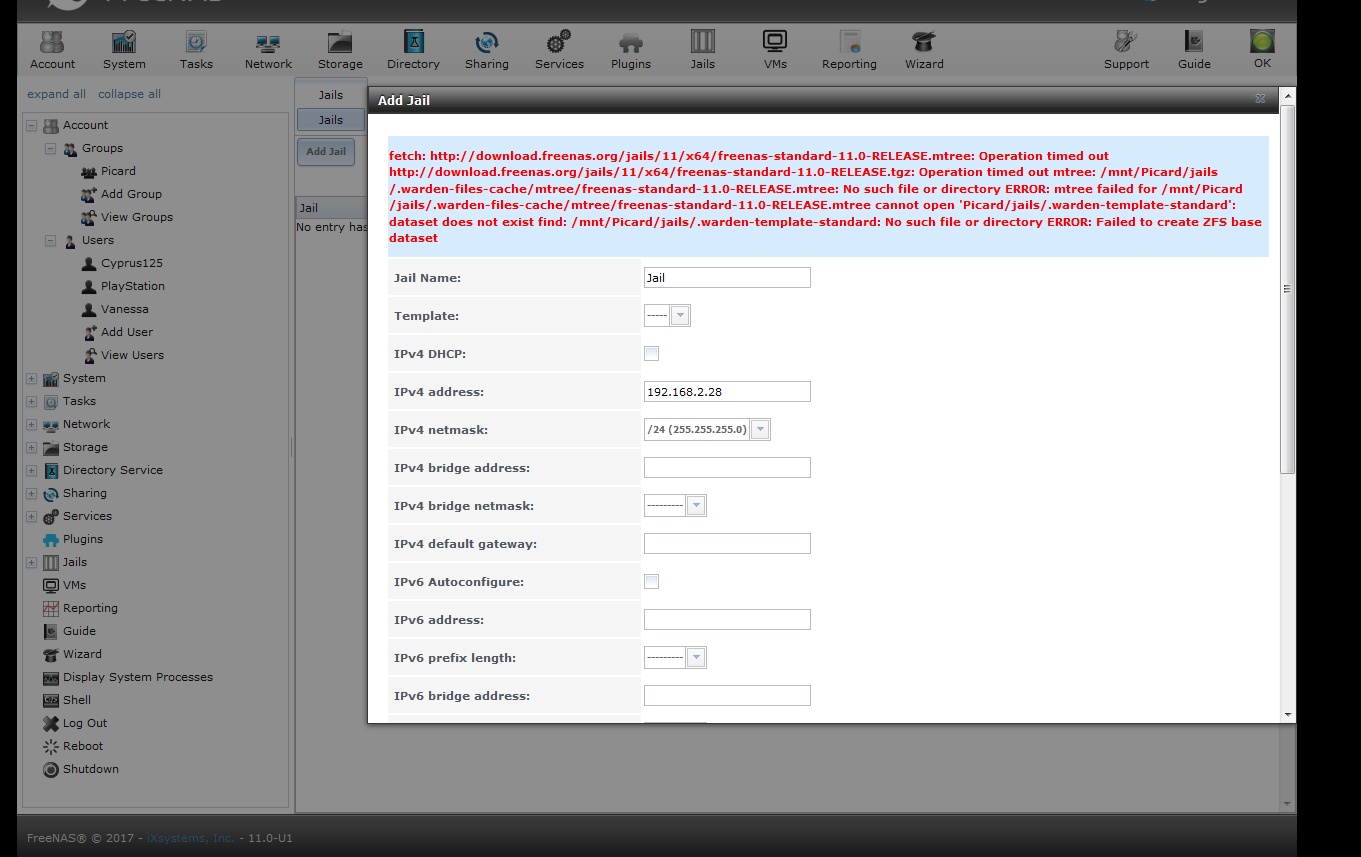Open the Sharing toolbar icon

(487, 50)
